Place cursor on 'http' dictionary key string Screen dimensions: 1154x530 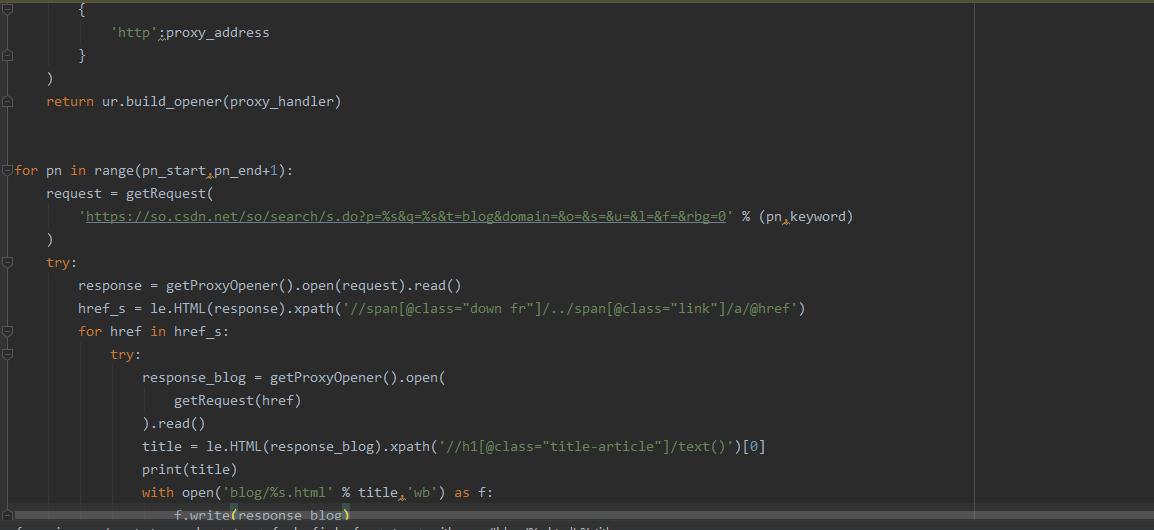[134, 32]
